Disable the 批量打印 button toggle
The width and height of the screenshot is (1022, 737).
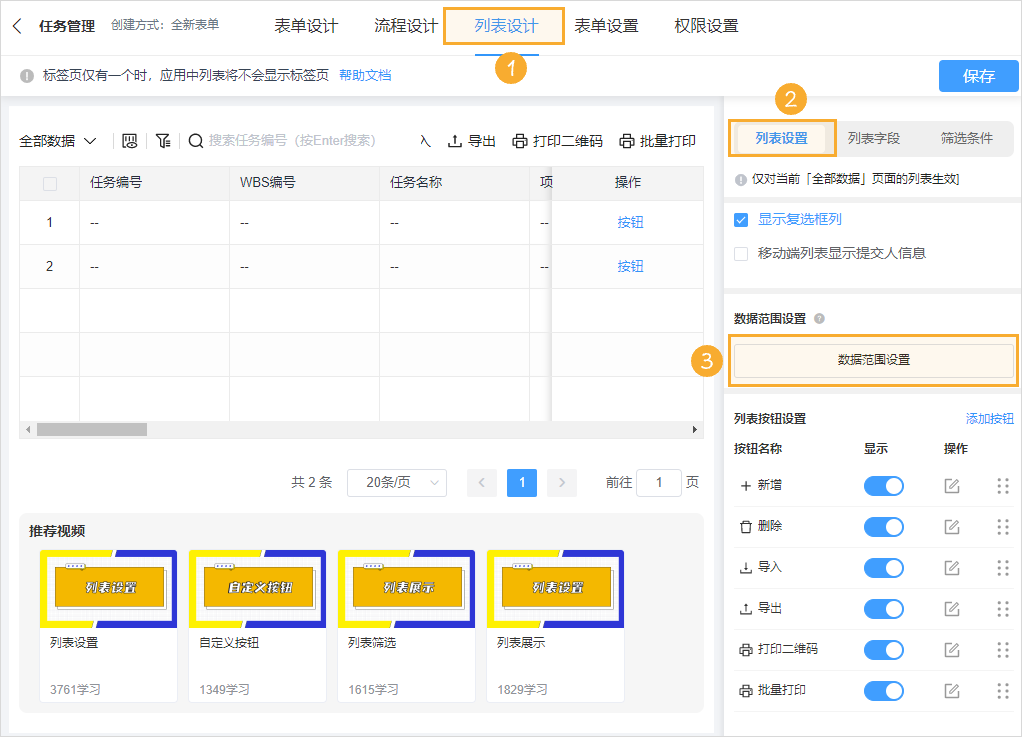(882, 690)
